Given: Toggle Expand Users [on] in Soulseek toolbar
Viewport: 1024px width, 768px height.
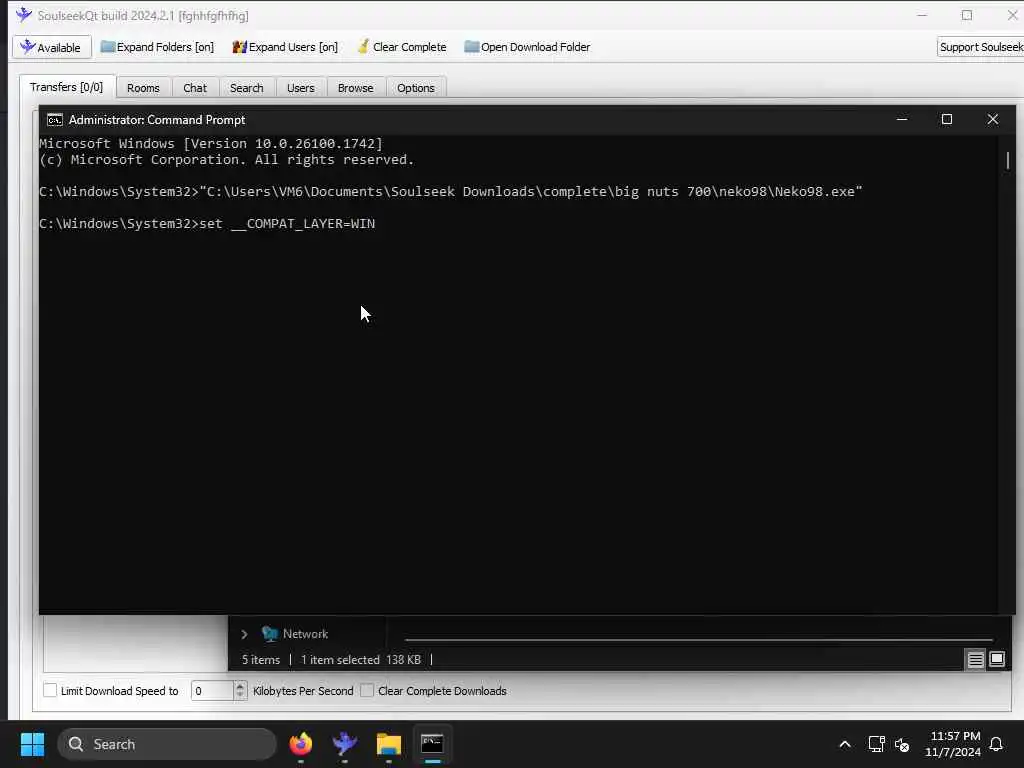Looking at the screenshot, I should pos(285,47).
